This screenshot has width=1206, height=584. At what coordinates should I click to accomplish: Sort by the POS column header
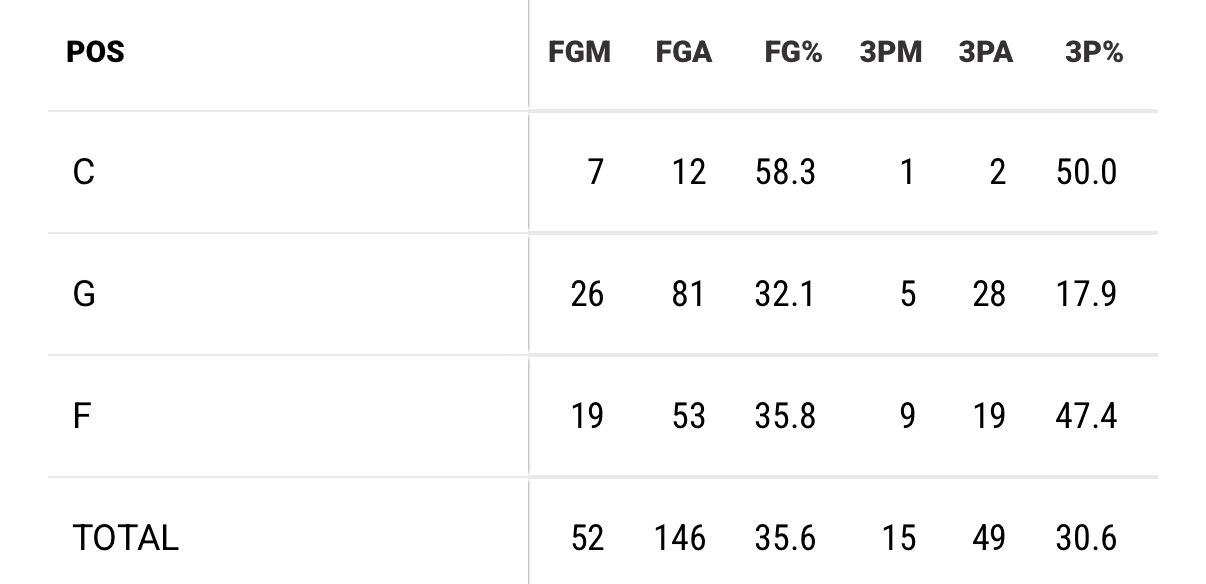click(x=96, y=53)
